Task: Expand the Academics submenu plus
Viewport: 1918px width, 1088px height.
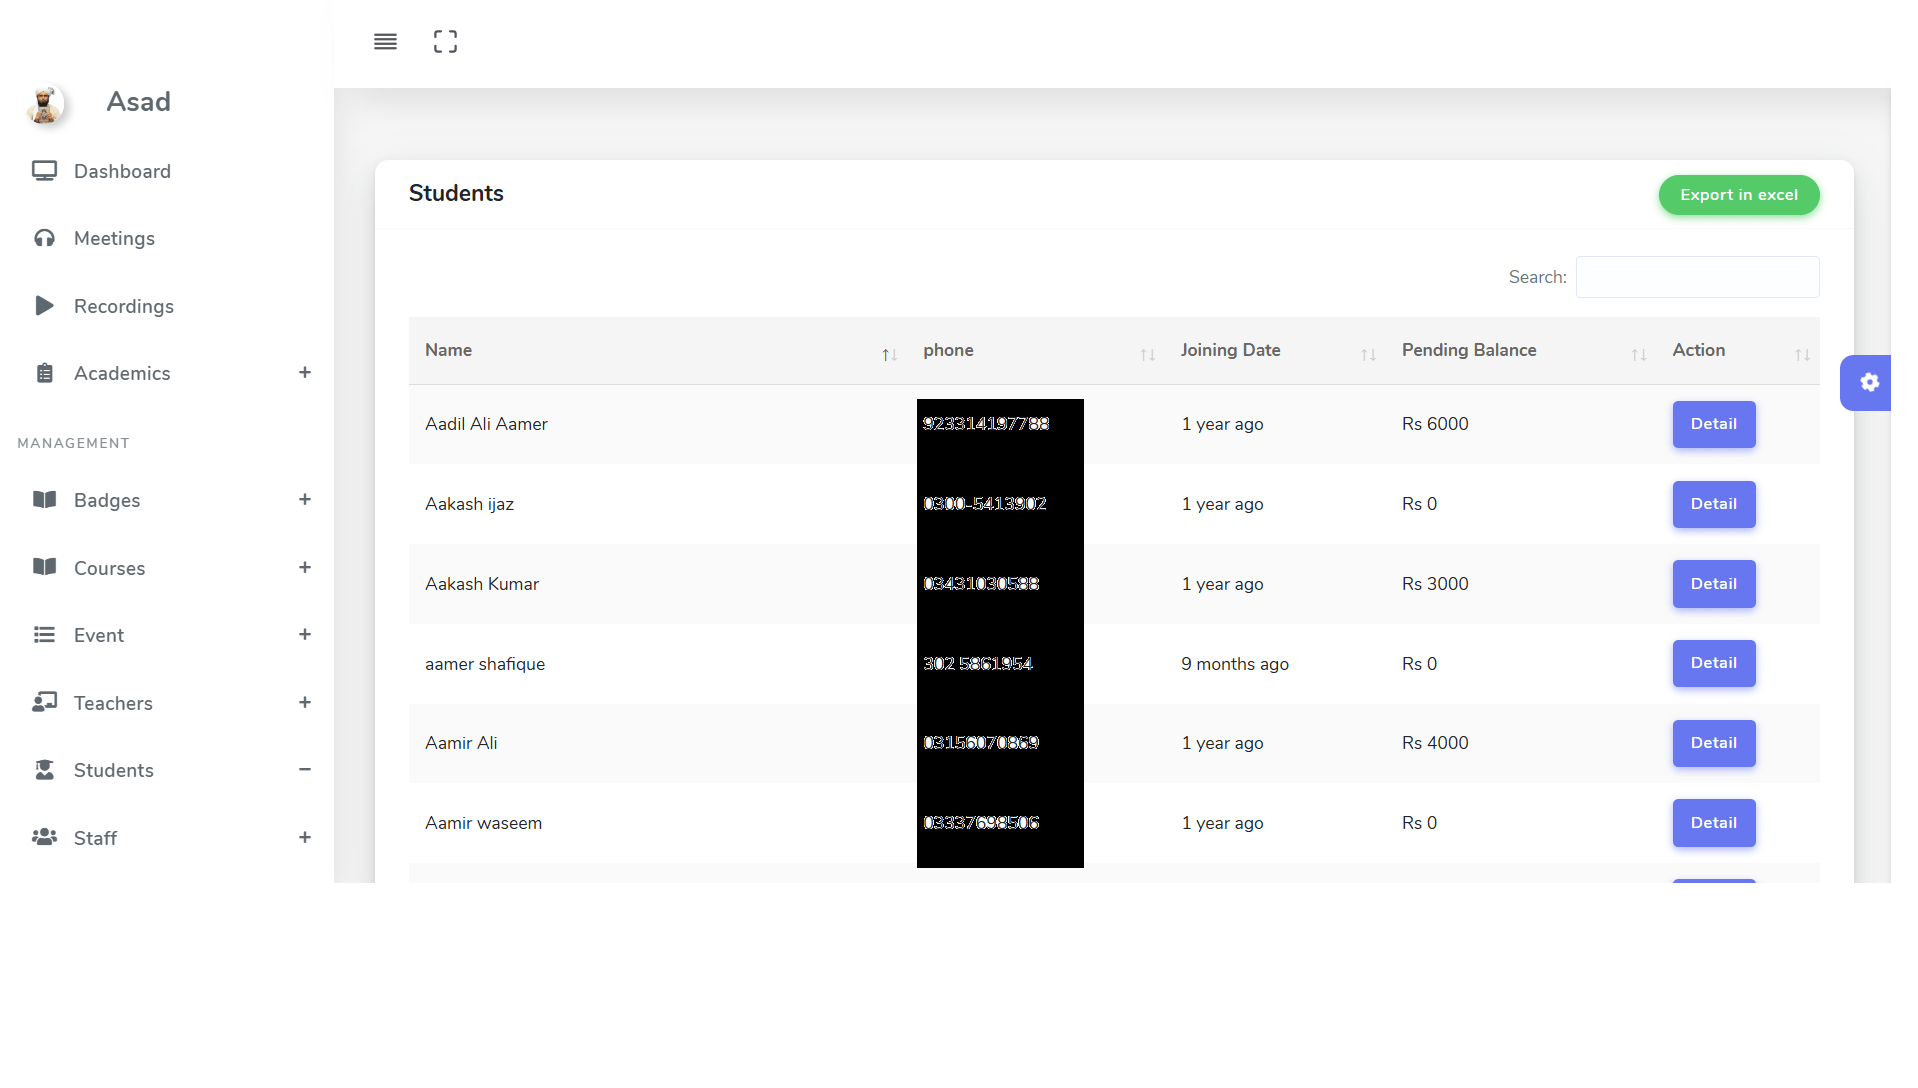Action: point(305,373)
